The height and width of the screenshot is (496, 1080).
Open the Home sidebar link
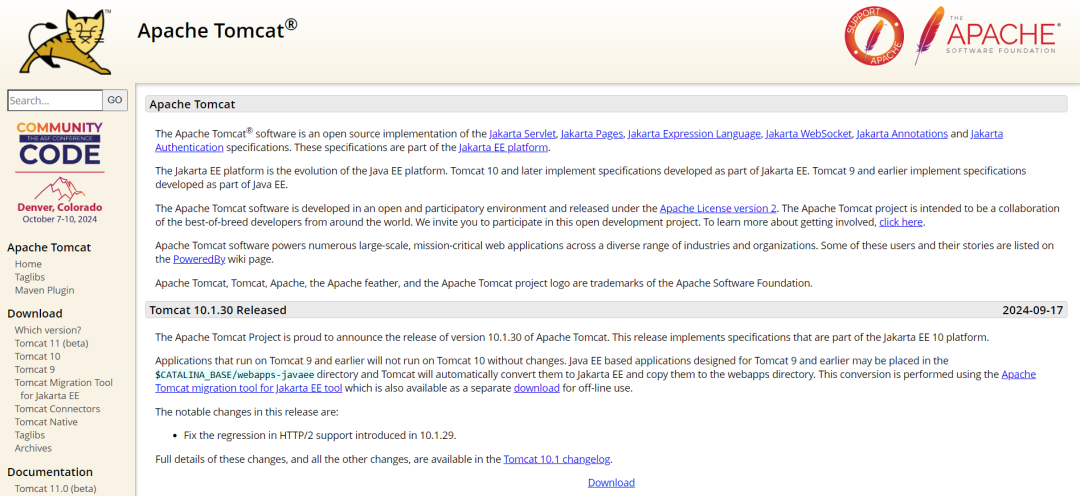click(x=28, y=264)
